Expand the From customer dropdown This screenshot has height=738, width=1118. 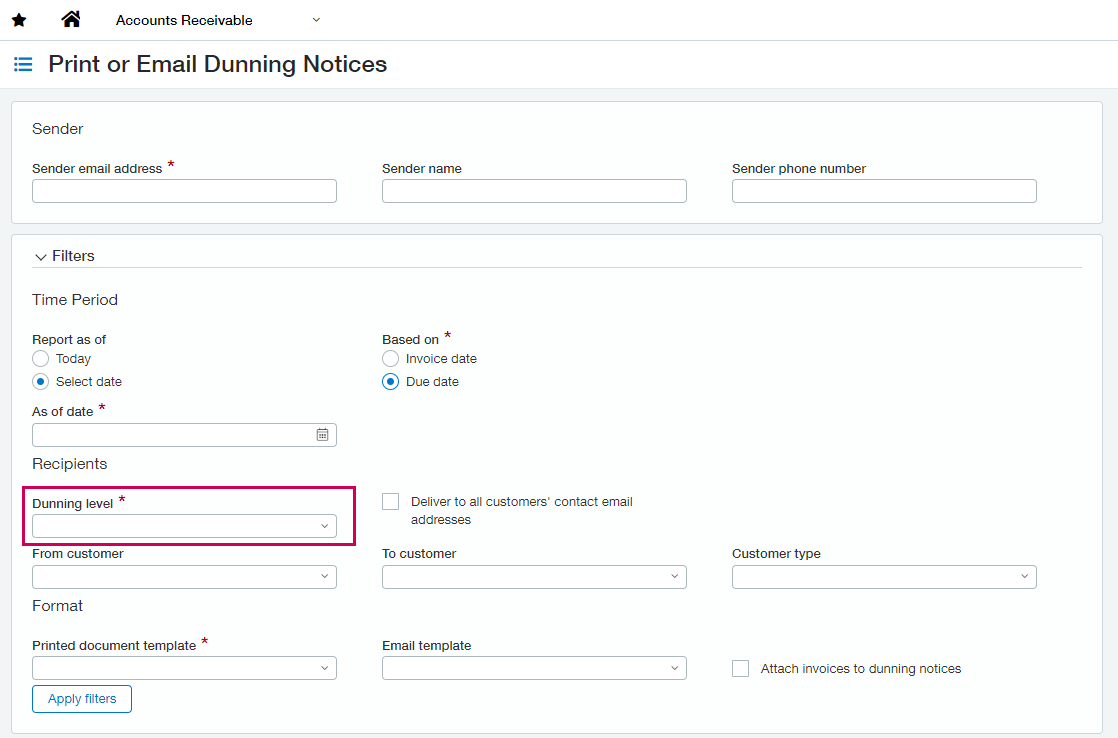pos(184,577)
